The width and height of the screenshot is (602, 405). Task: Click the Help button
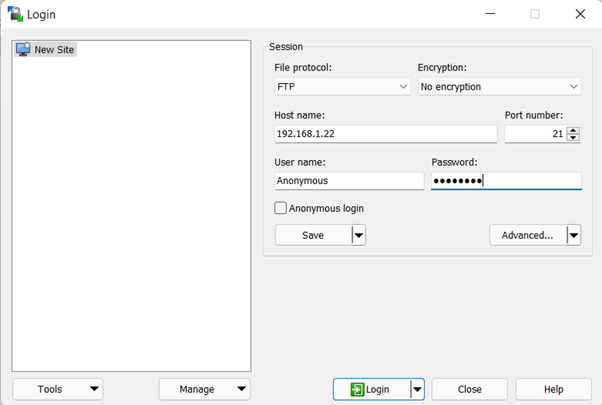coord(554,389)
